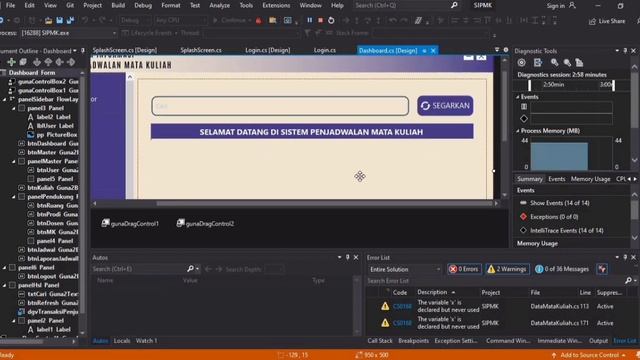
Task: Collapse the Events graph section
Action: point(518,97)
